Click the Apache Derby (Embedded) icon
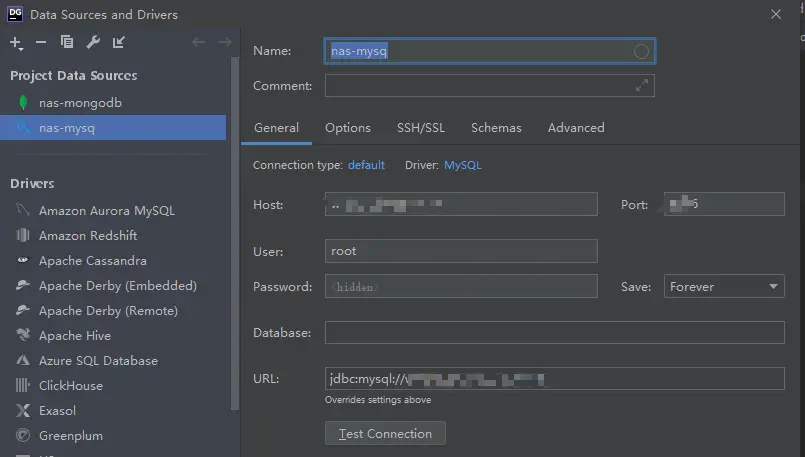 coord(23,285)
